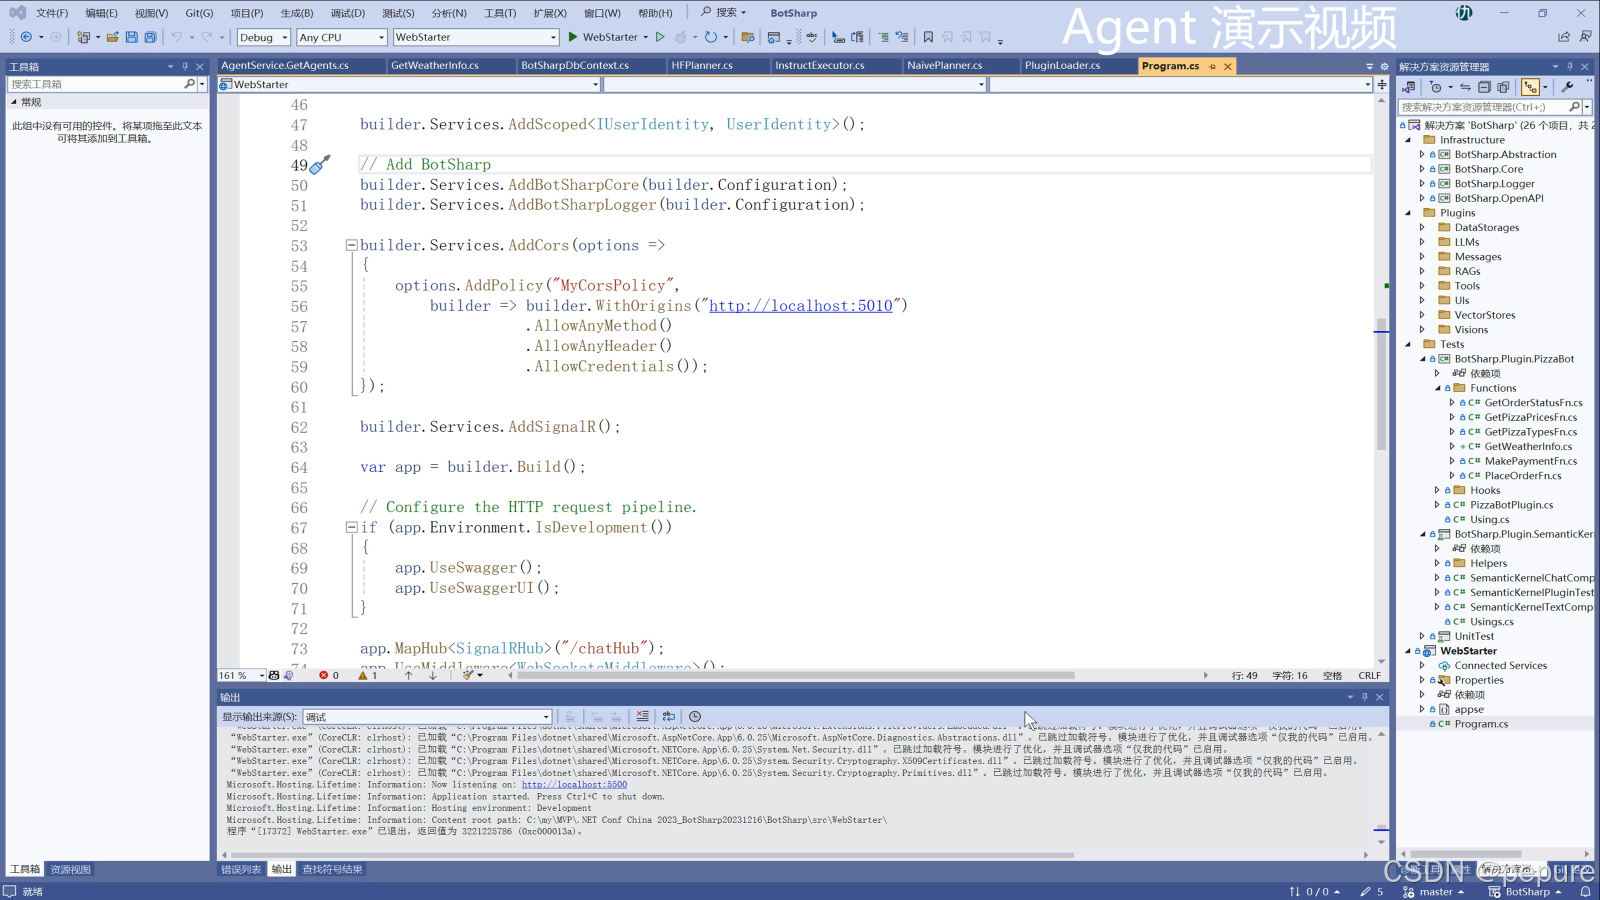Expand the BotSharp.Core project node

click(1424, 168)
